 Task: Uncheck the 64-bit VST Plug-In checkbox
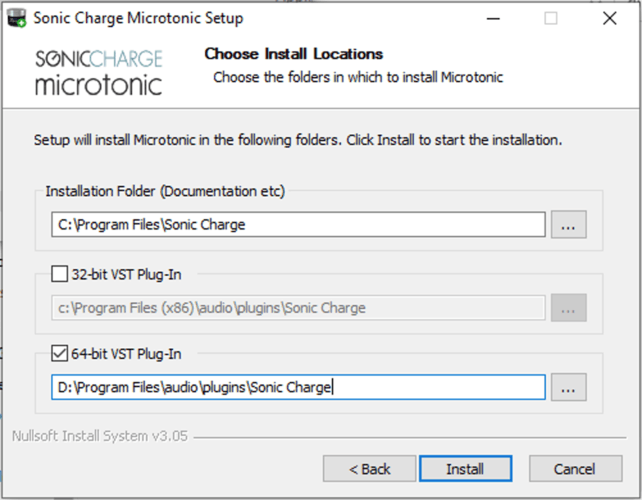59,353
